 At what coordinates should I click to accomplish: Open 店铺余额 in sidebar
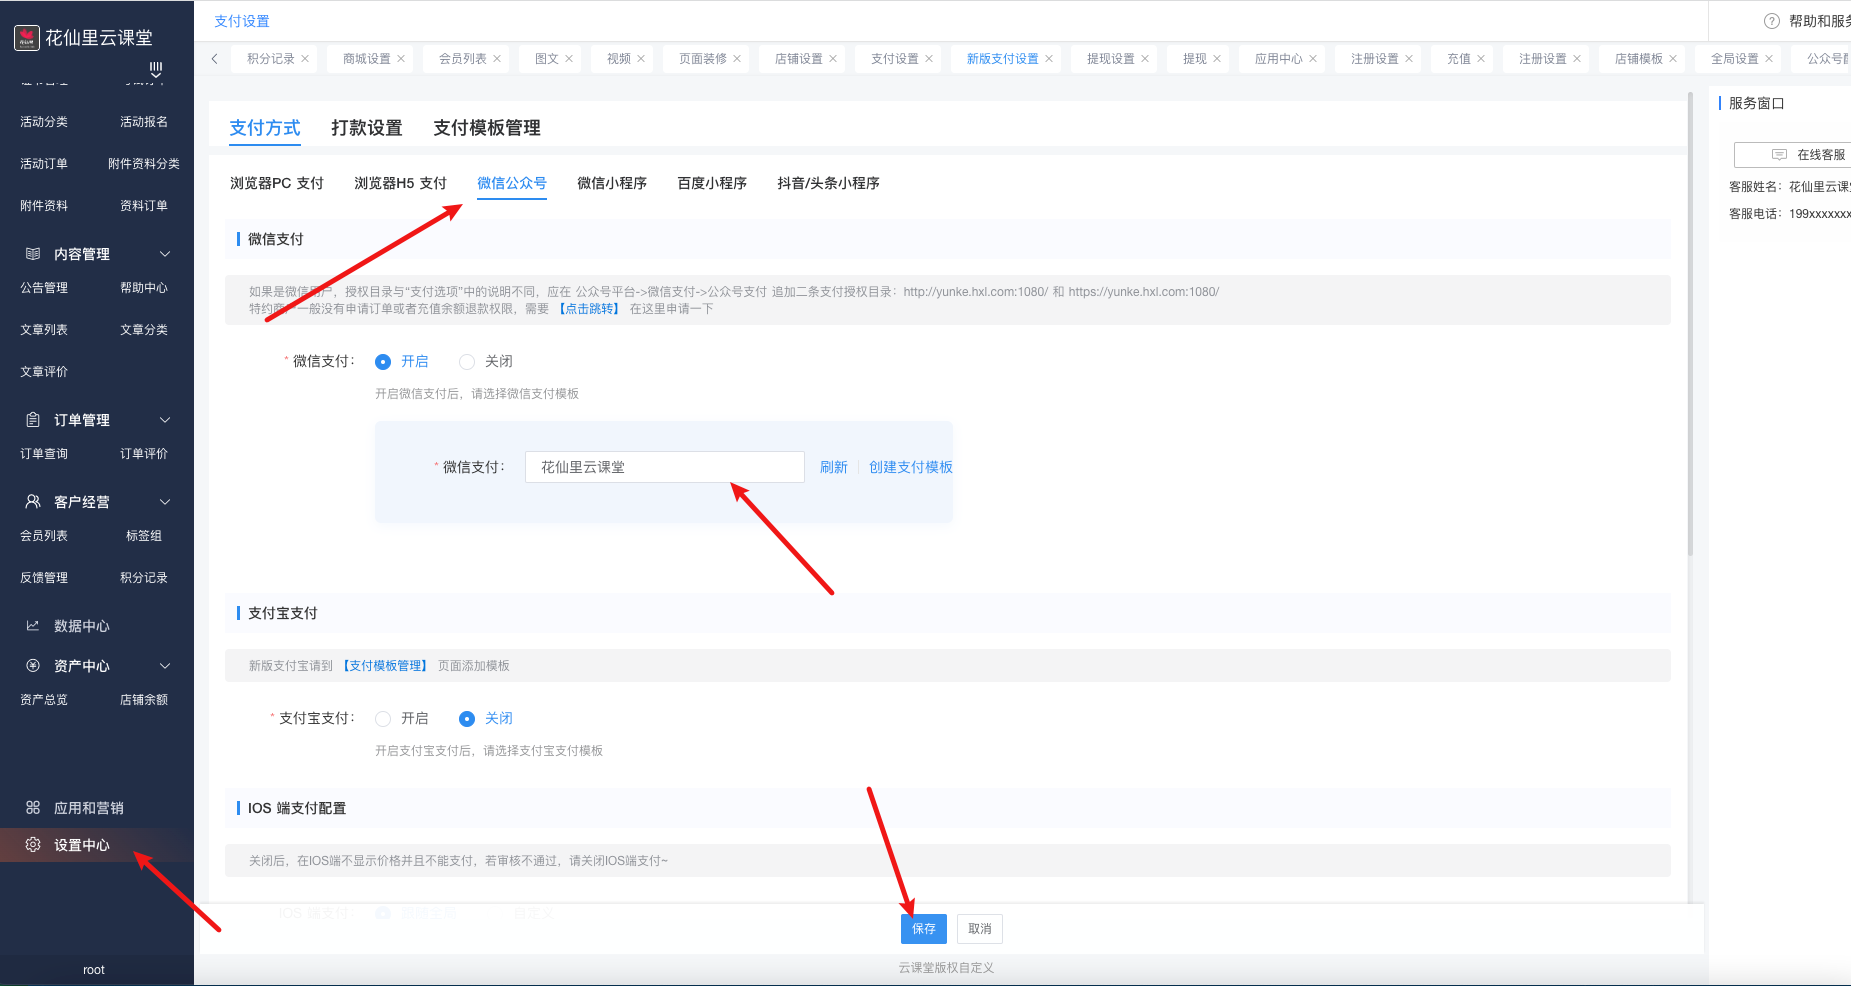(x=144, y=700)
